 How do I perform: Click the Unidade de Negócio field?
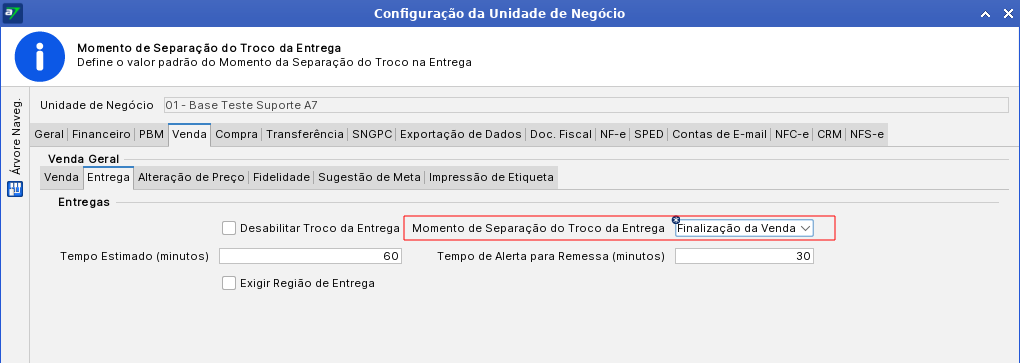point(585,105)
